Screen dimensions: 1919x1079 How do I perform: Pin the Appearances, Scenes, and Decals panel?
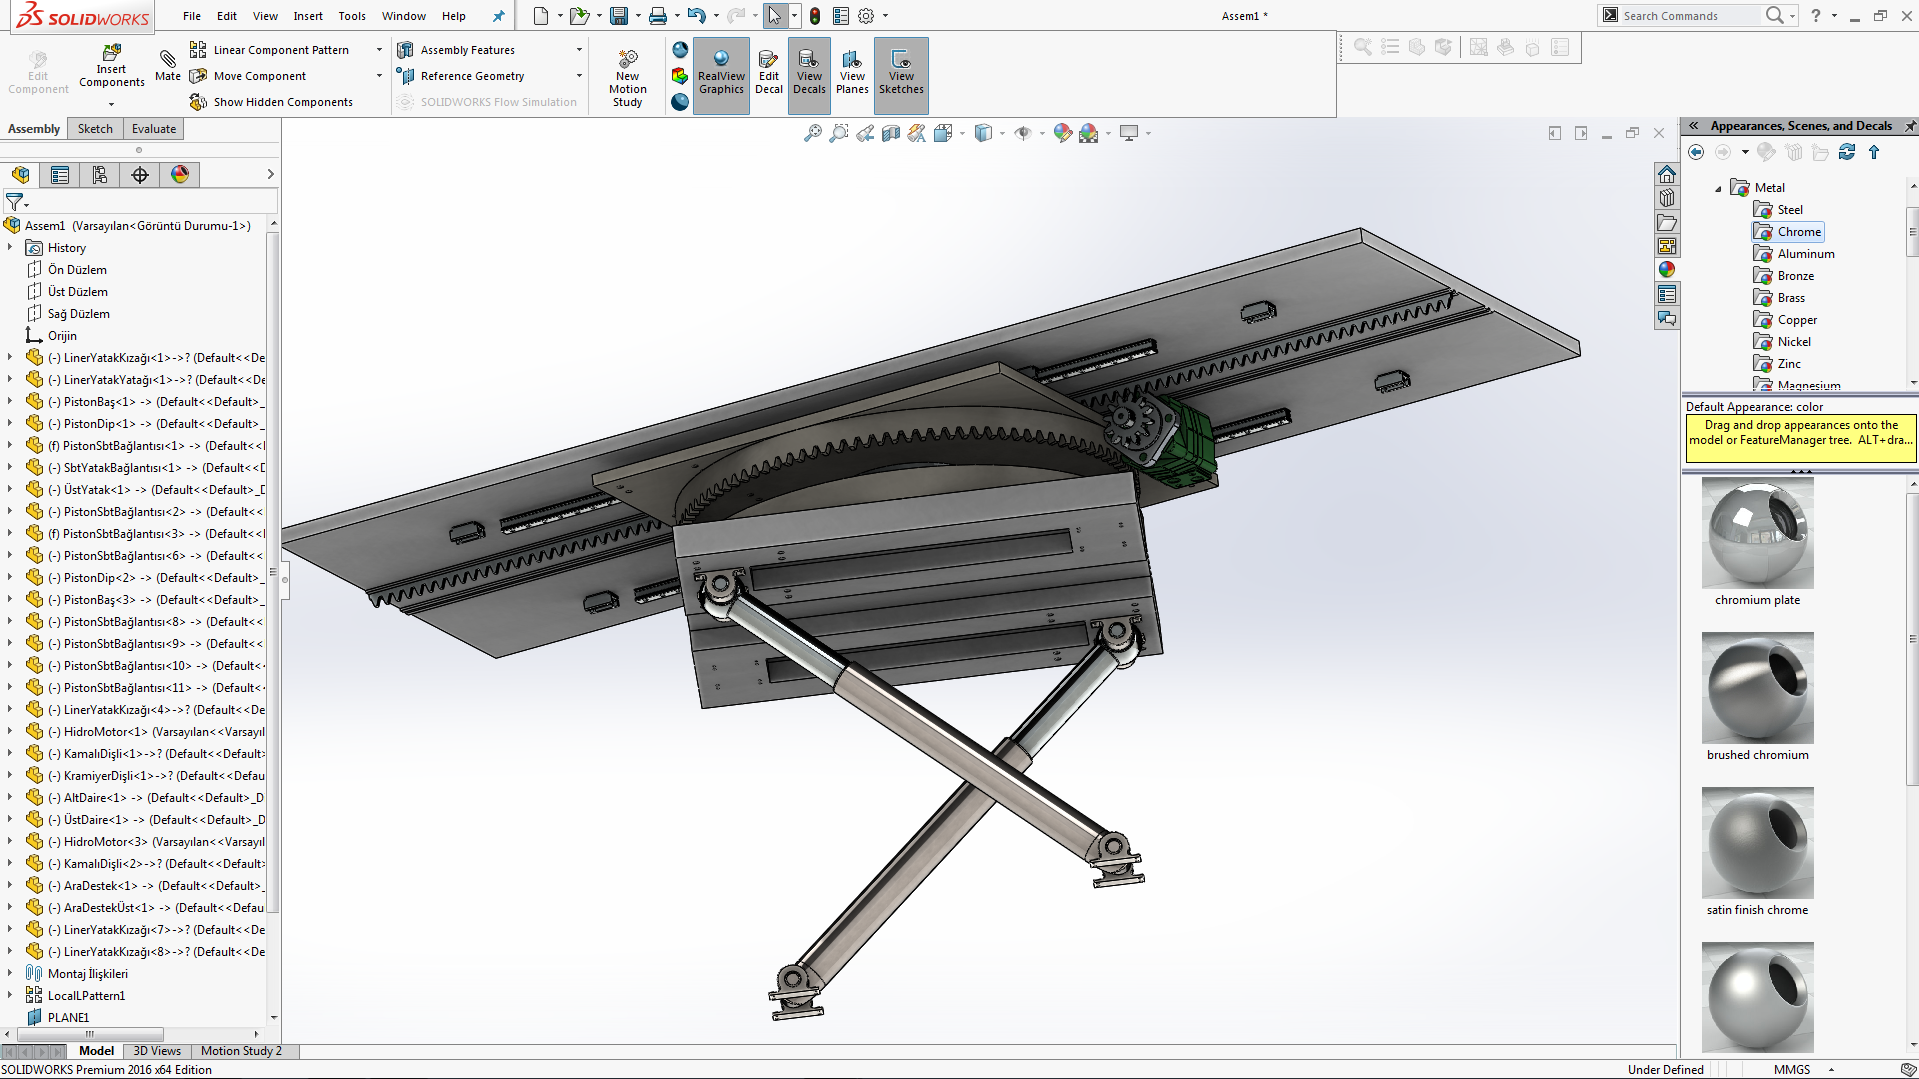point(1909,126)
